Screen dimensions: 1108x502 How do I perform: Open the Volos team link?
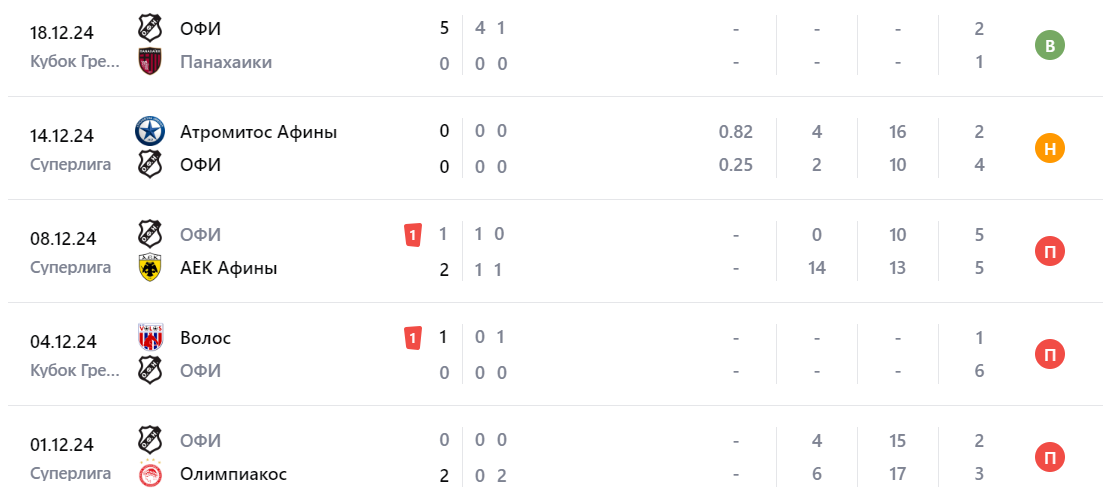[x=205, y=338]
